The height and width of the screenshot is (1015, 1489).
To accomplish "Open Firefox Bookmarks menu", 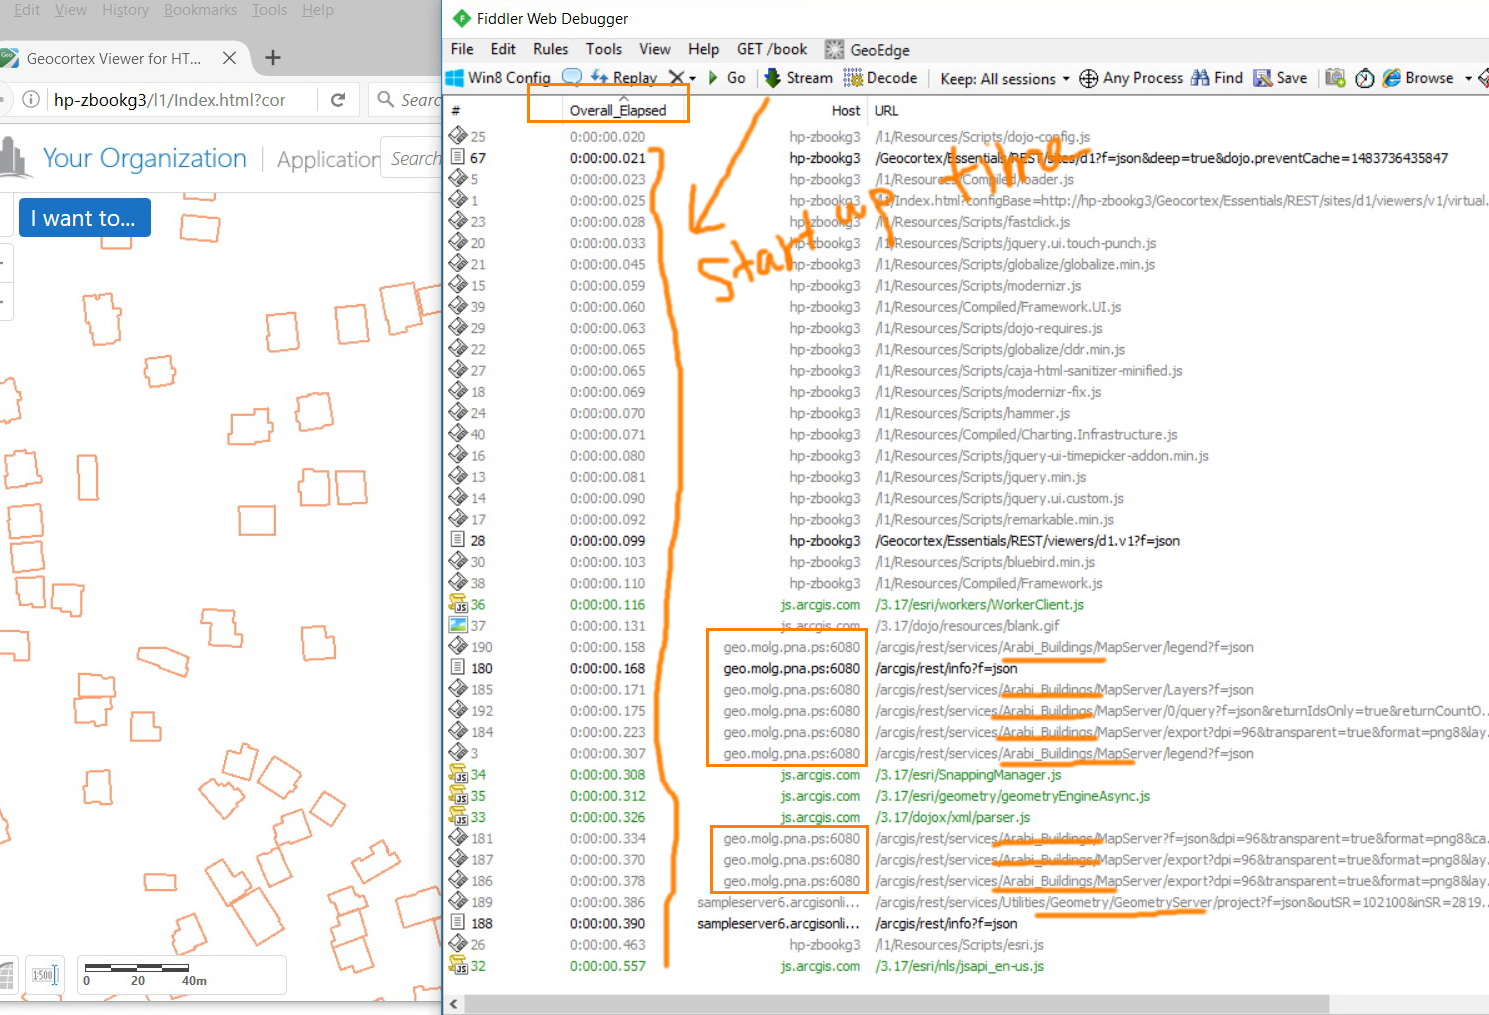I will pyautogui.click(x=201, y=10).
